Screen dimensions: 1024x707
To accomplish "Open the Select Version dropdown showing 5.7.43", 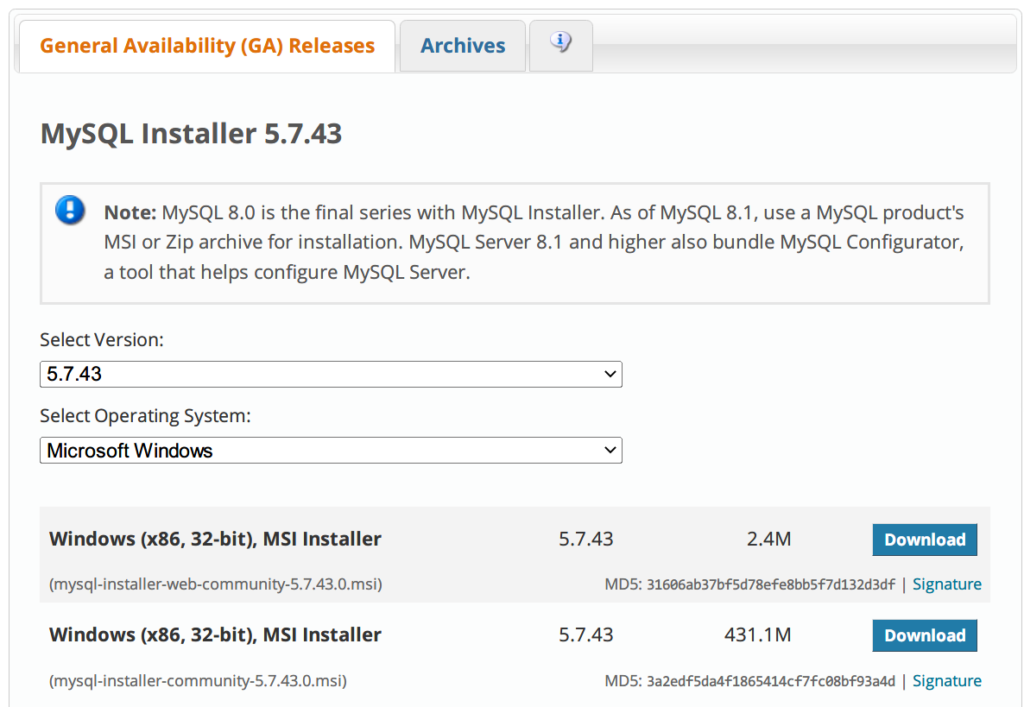I will (331, 374).
